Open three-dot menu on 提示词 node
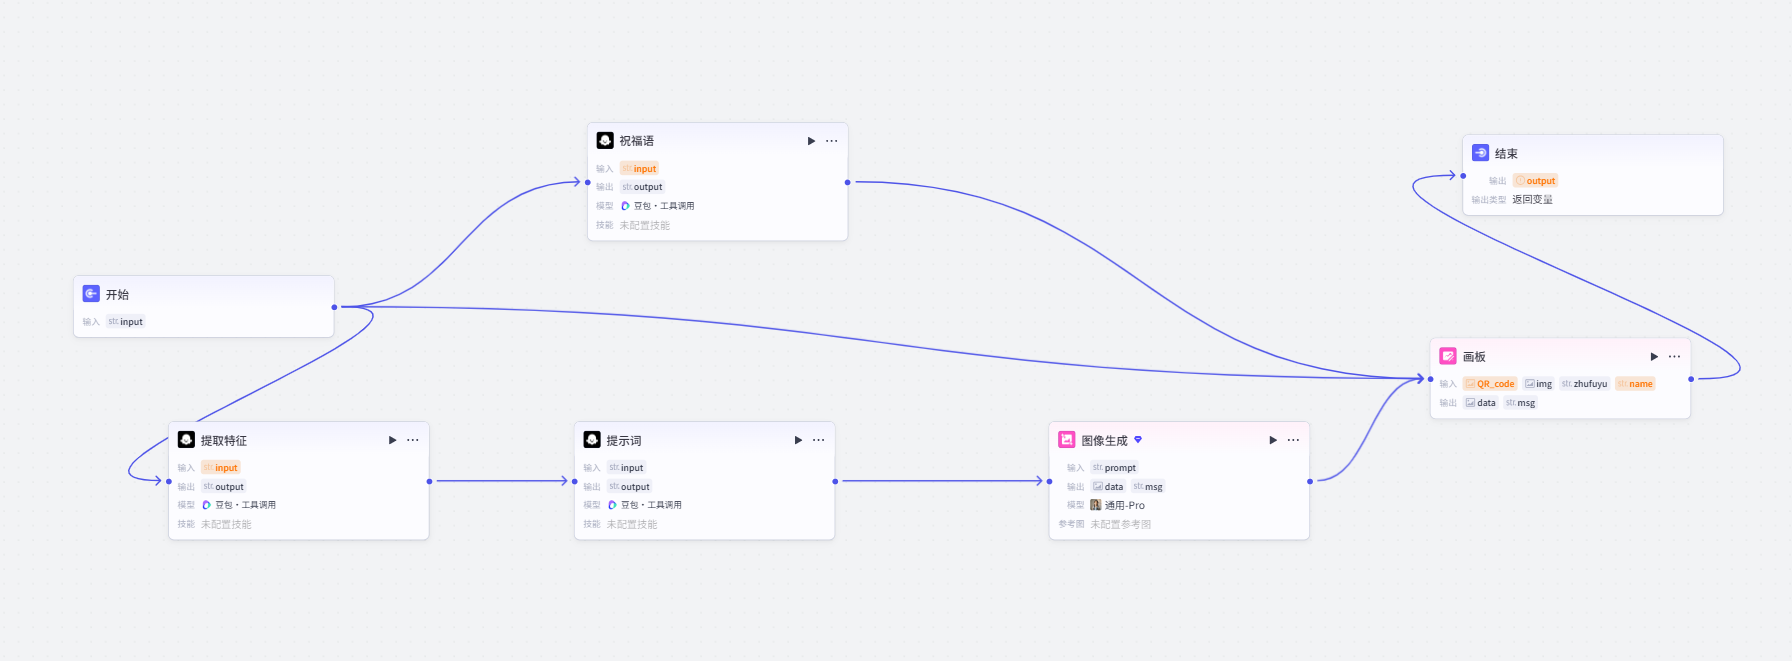The width and height of the screenshot is (1792, 661). tap(818, 440)
